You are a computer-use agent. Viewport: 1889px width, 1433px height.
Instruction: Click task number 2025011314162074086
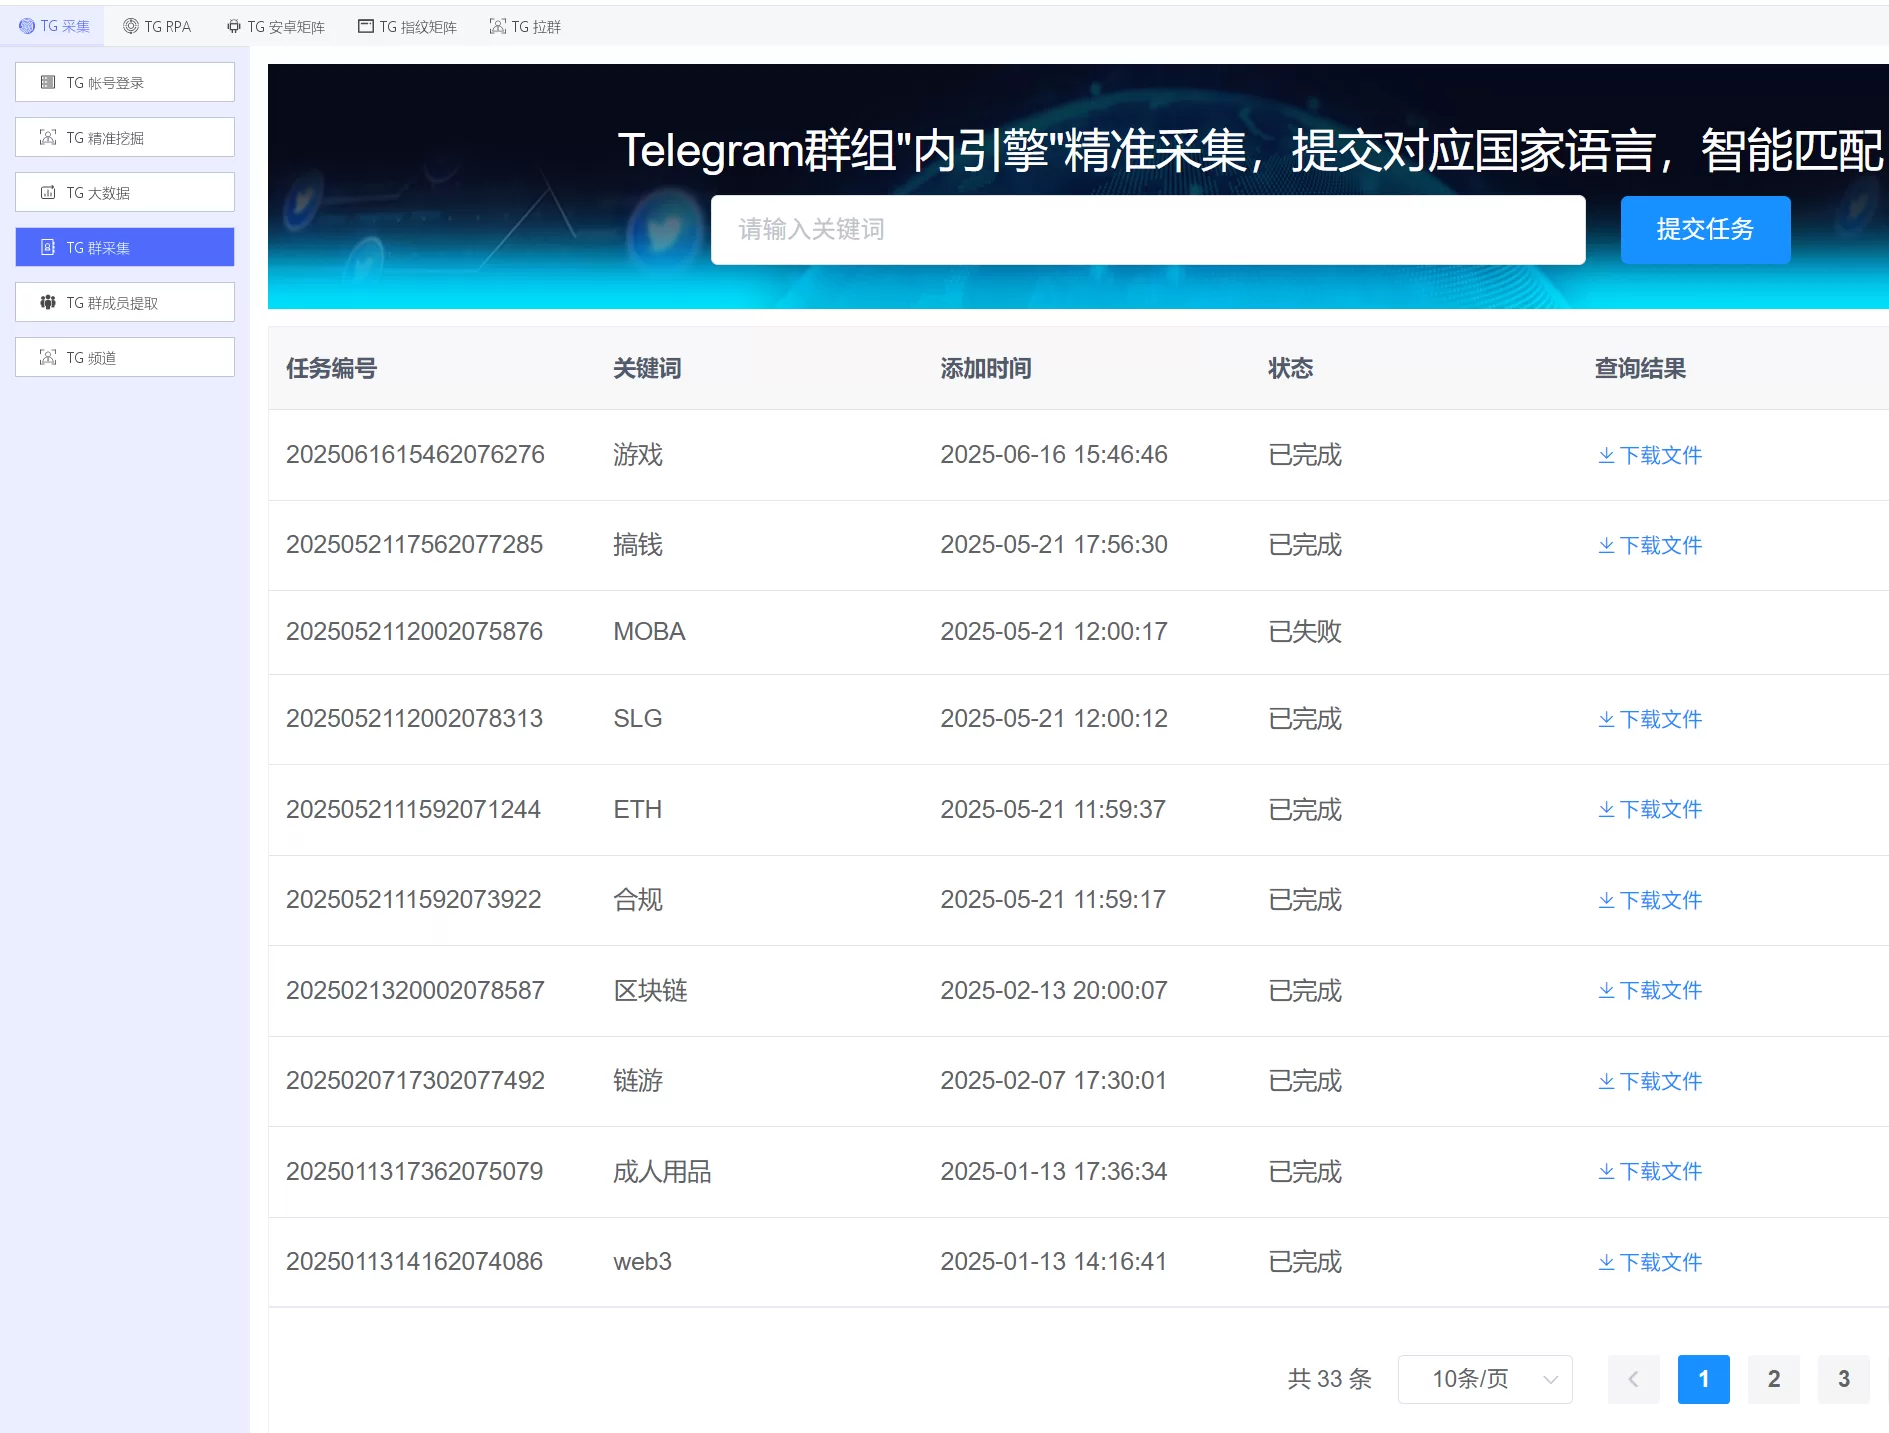click(414, 1261)
